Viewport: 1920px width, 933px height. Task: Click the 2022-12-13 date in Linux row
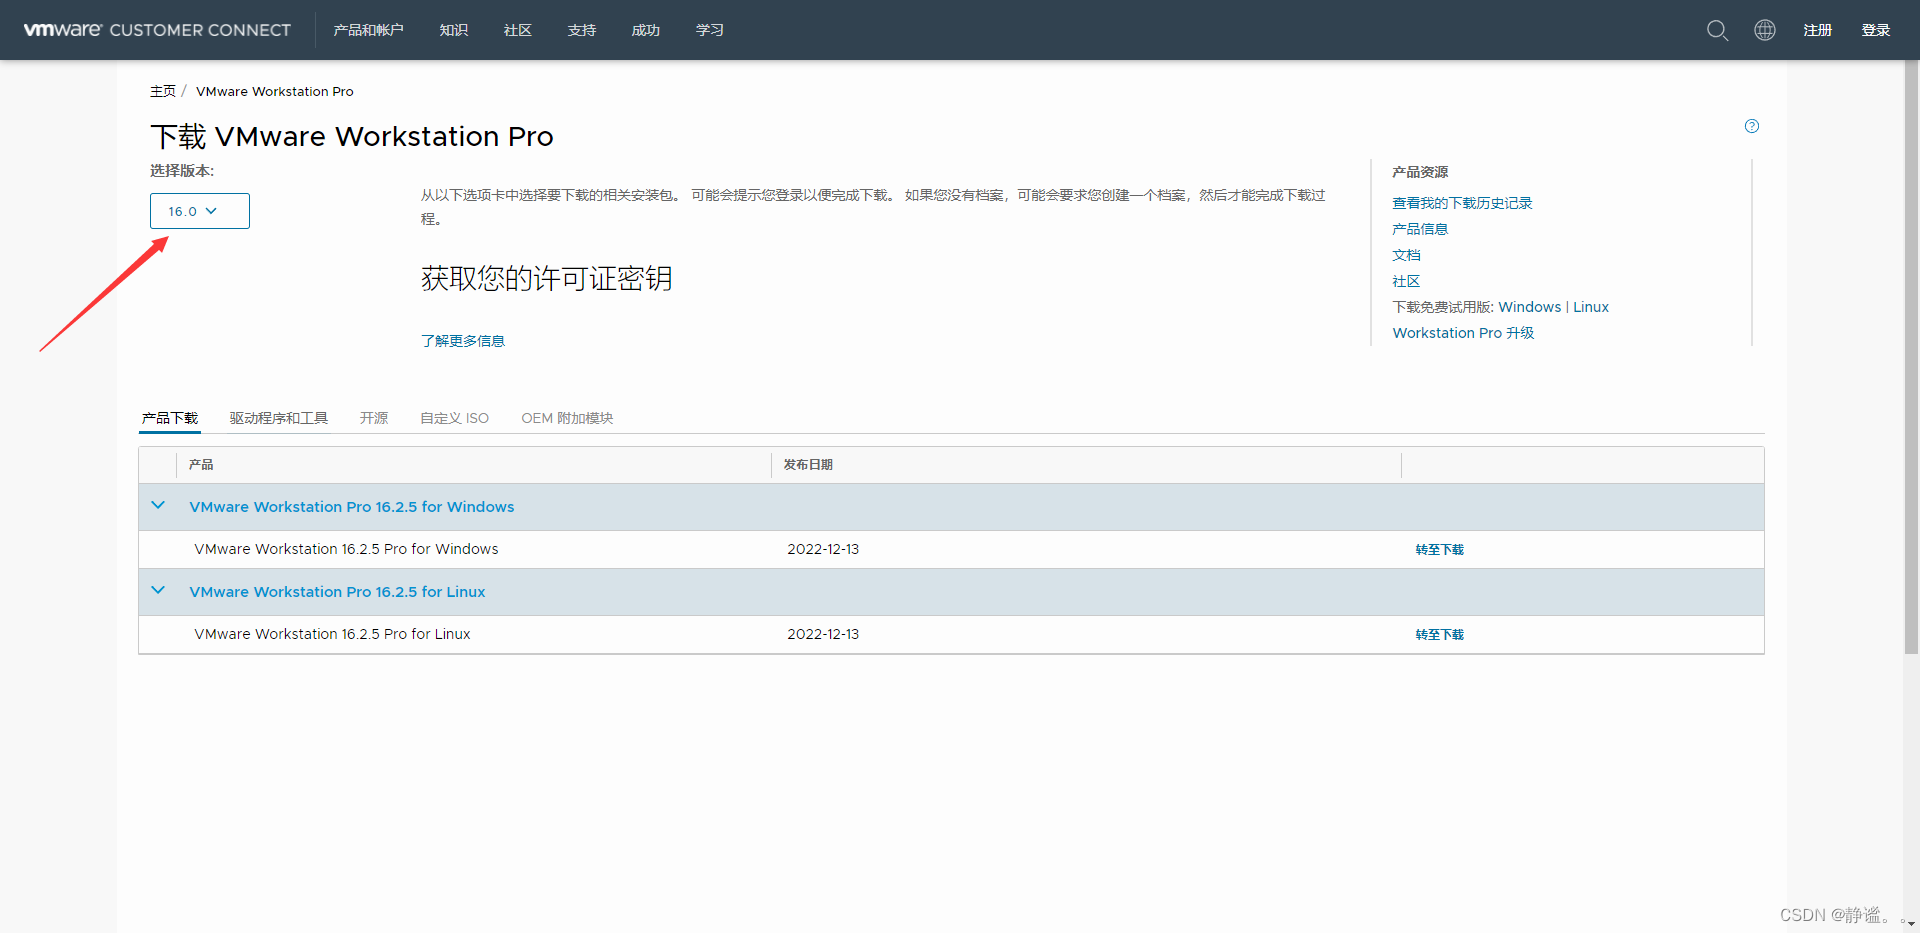823,634
